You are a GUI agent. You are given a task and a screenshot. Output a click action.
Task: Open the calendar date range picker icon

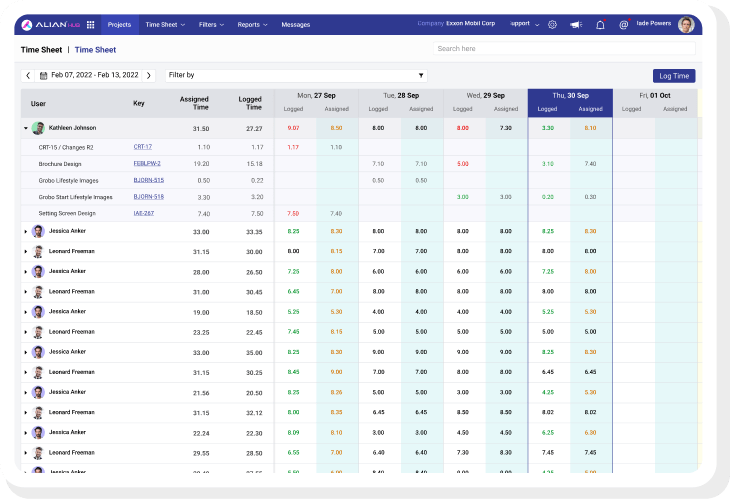[x=43, y=75]
